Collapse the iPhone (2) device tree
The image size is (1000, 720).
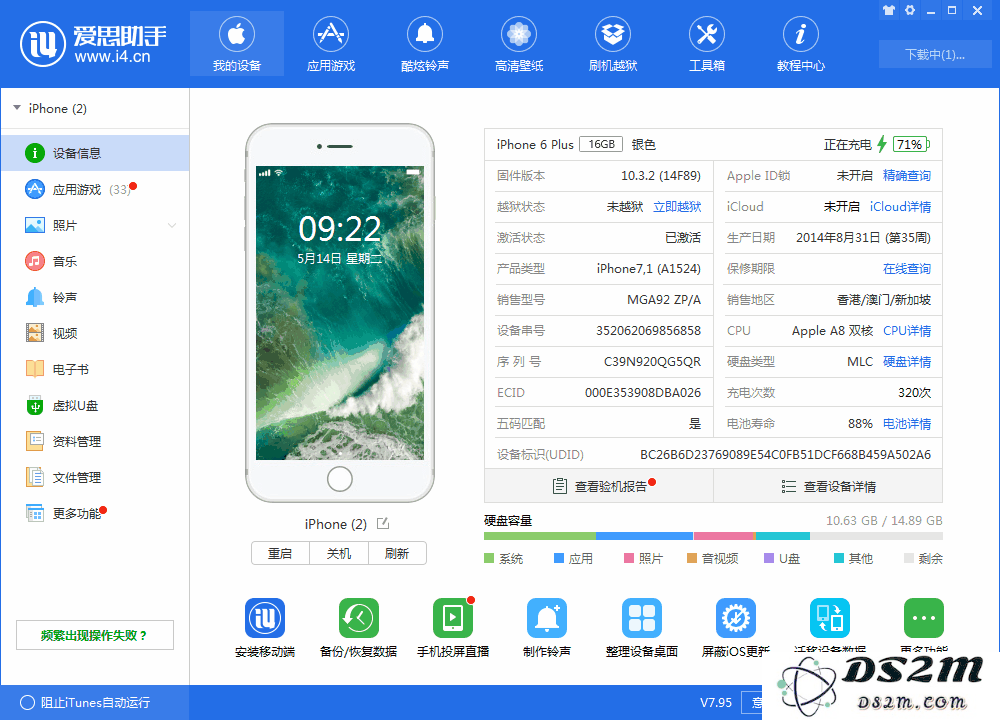(17, 108)
